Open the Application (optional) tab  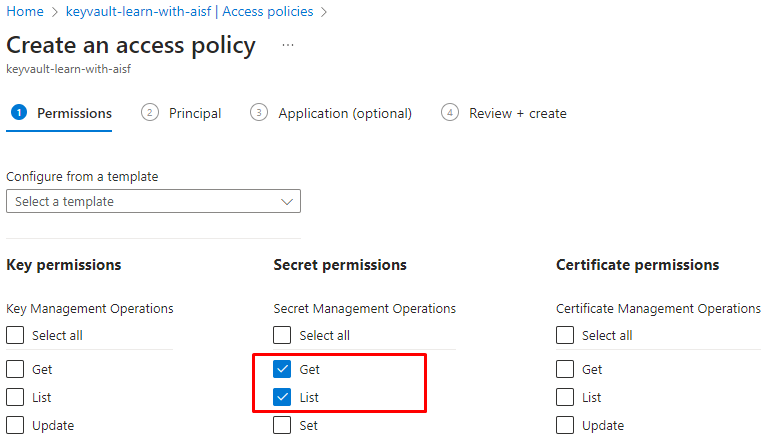click(344, 113)
